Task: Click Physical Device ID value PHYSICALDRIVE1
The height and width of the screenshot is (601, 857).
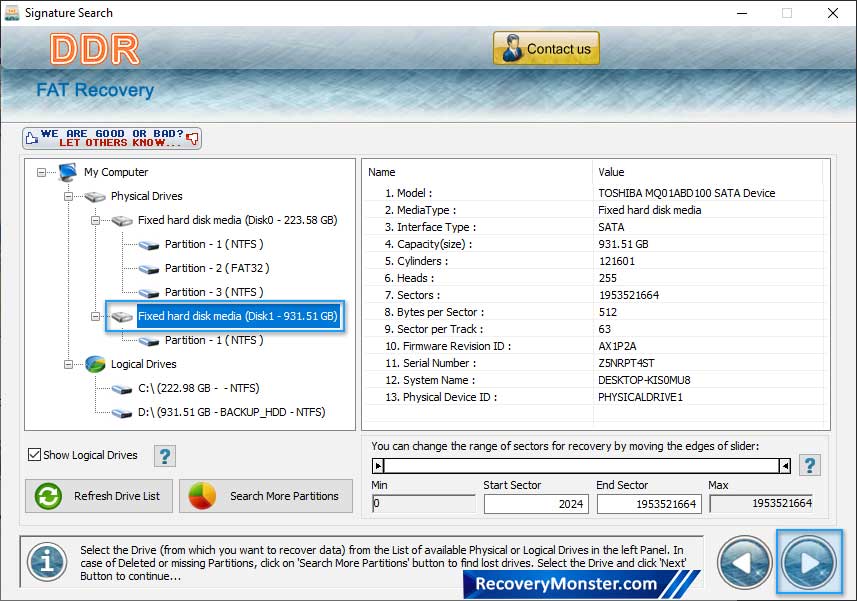Action: [640, 397]
